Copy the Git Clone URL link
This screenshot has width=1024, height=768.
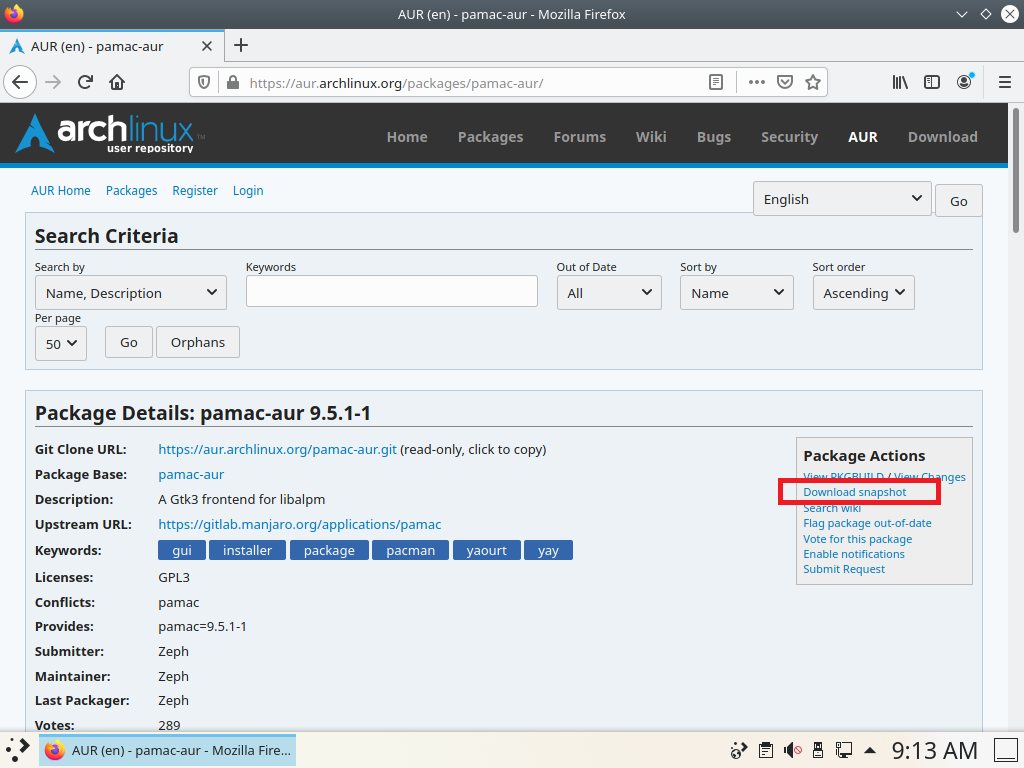pos(278,449)
